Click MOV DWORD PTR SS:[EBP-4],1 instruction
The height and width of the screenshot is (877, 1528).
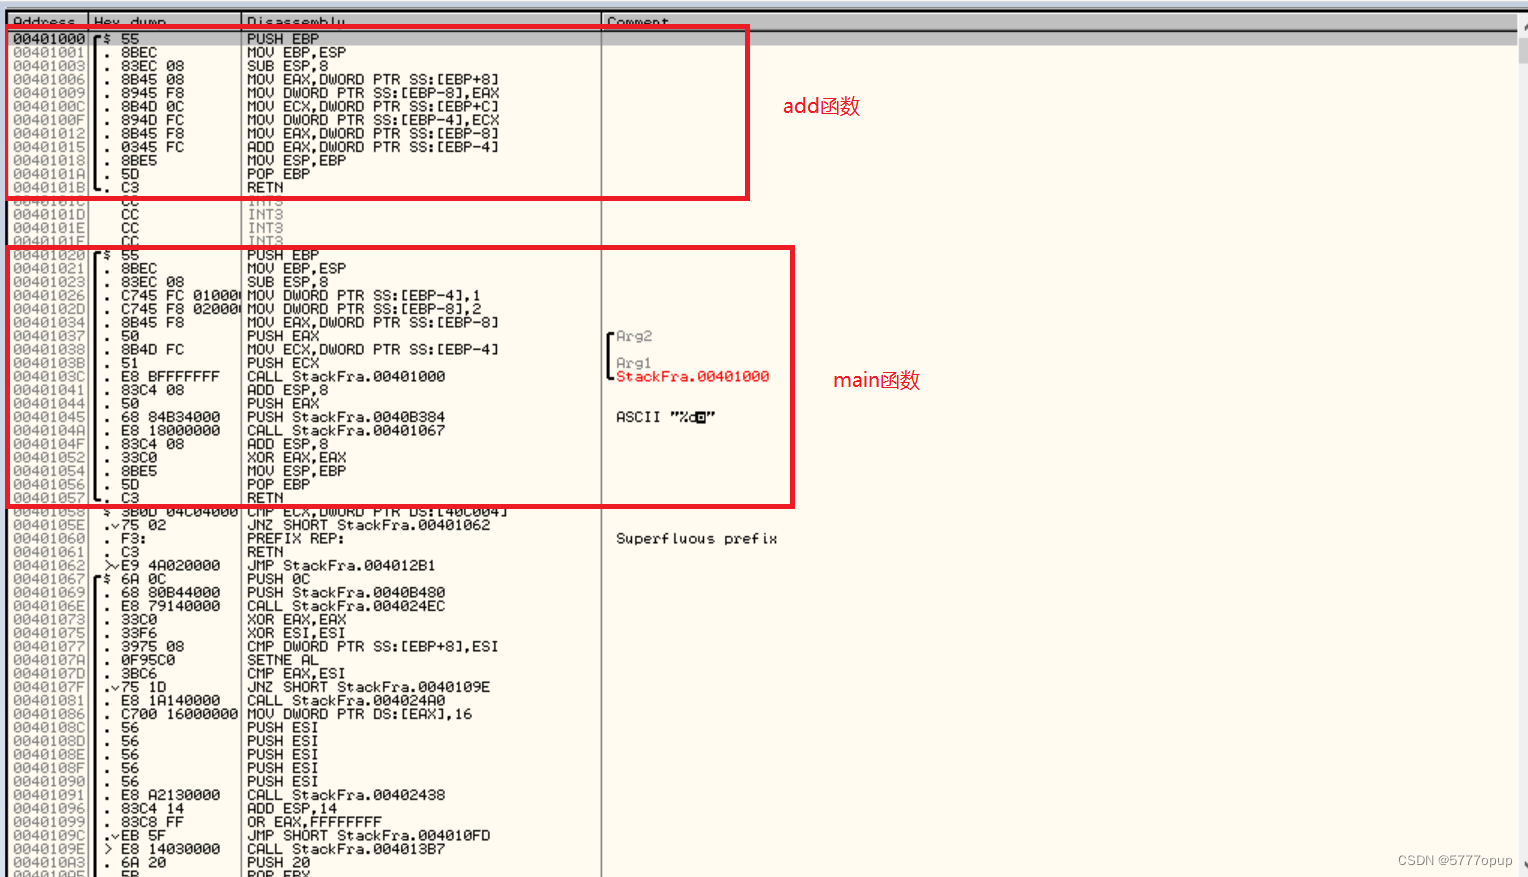tap(364, 295)
